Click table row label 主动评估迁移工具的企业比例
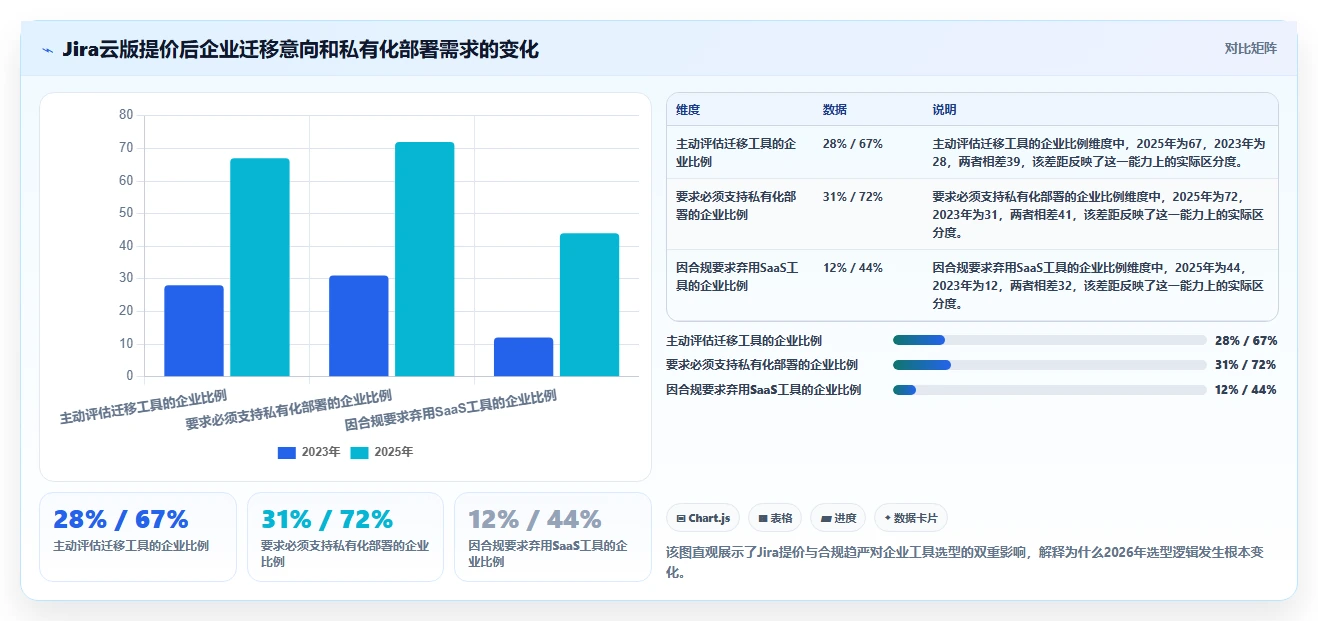This screenshot has width=1318, height=621. click(736, 152)
